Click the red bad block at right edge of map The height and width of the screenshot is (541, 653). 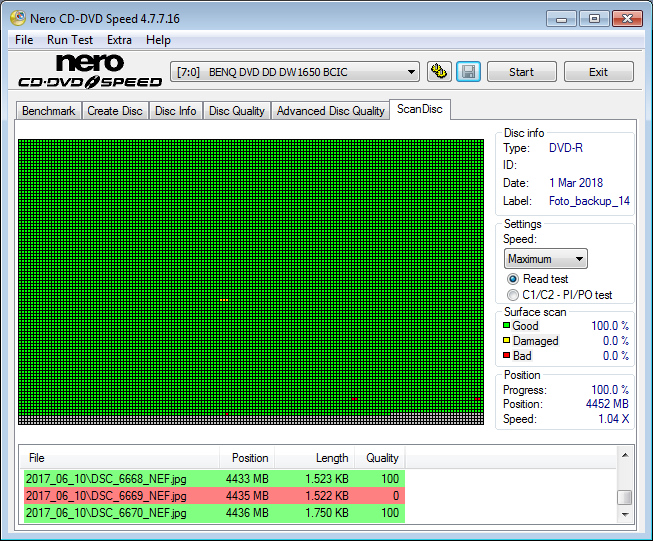pyautogui.click(x=477, y=399)
